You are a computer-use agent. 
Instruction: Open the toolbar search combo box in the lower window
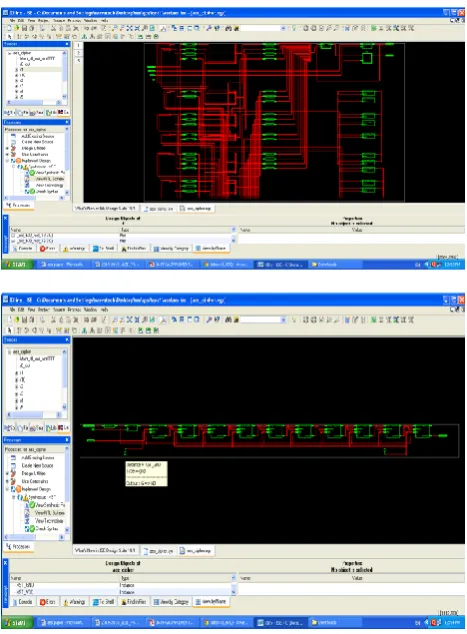[263, 319]
